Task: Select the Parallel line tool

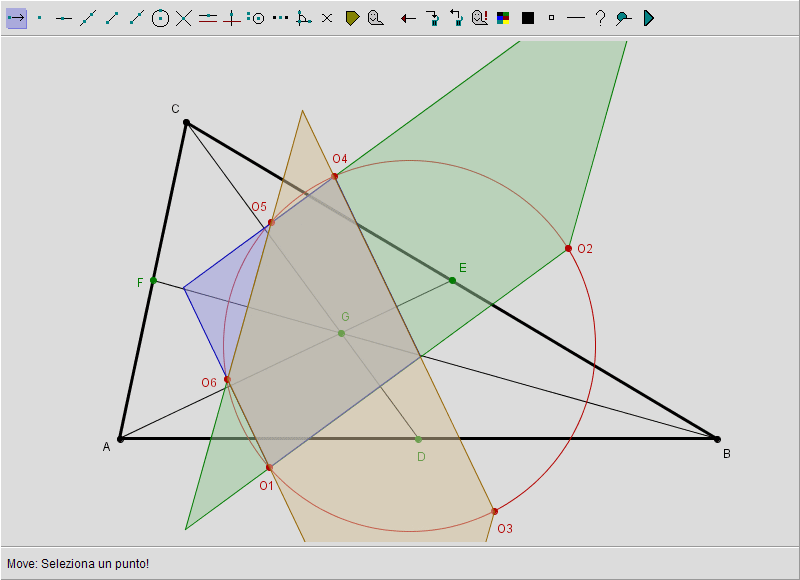Action: tap(208, 18)
